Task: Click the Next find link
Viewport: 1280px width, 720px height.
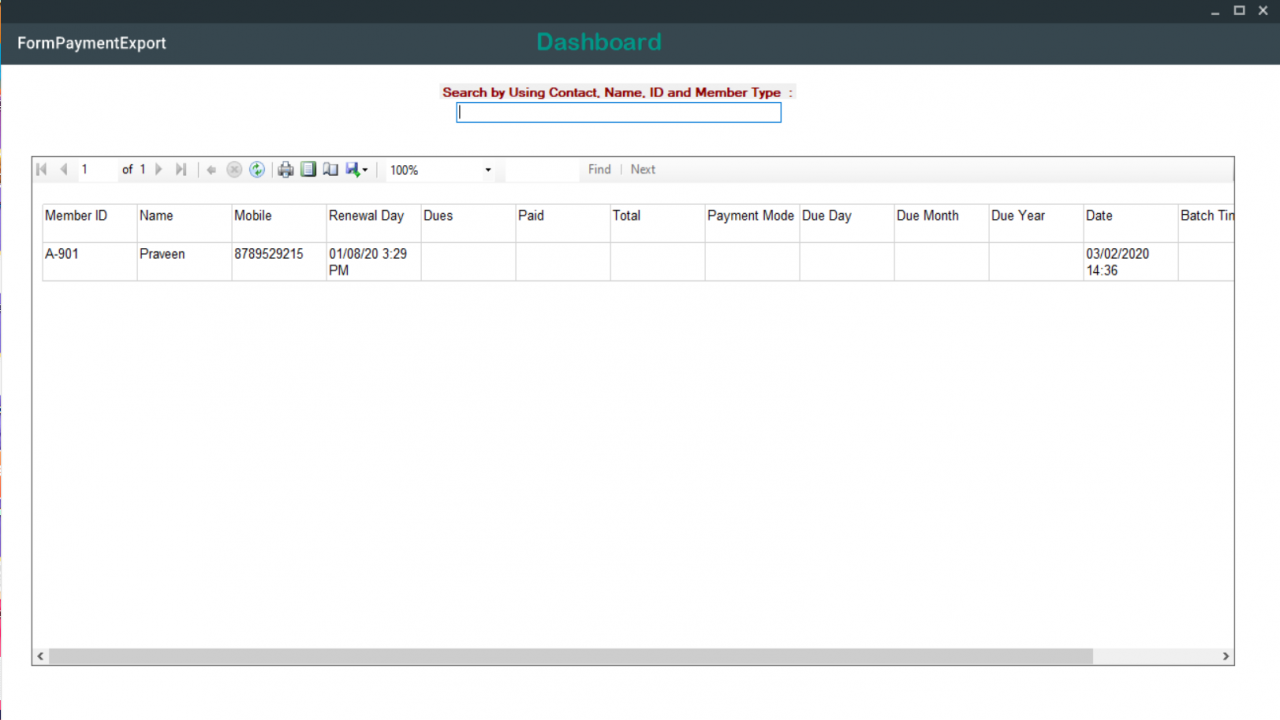Action: click(x=643, y=170)
